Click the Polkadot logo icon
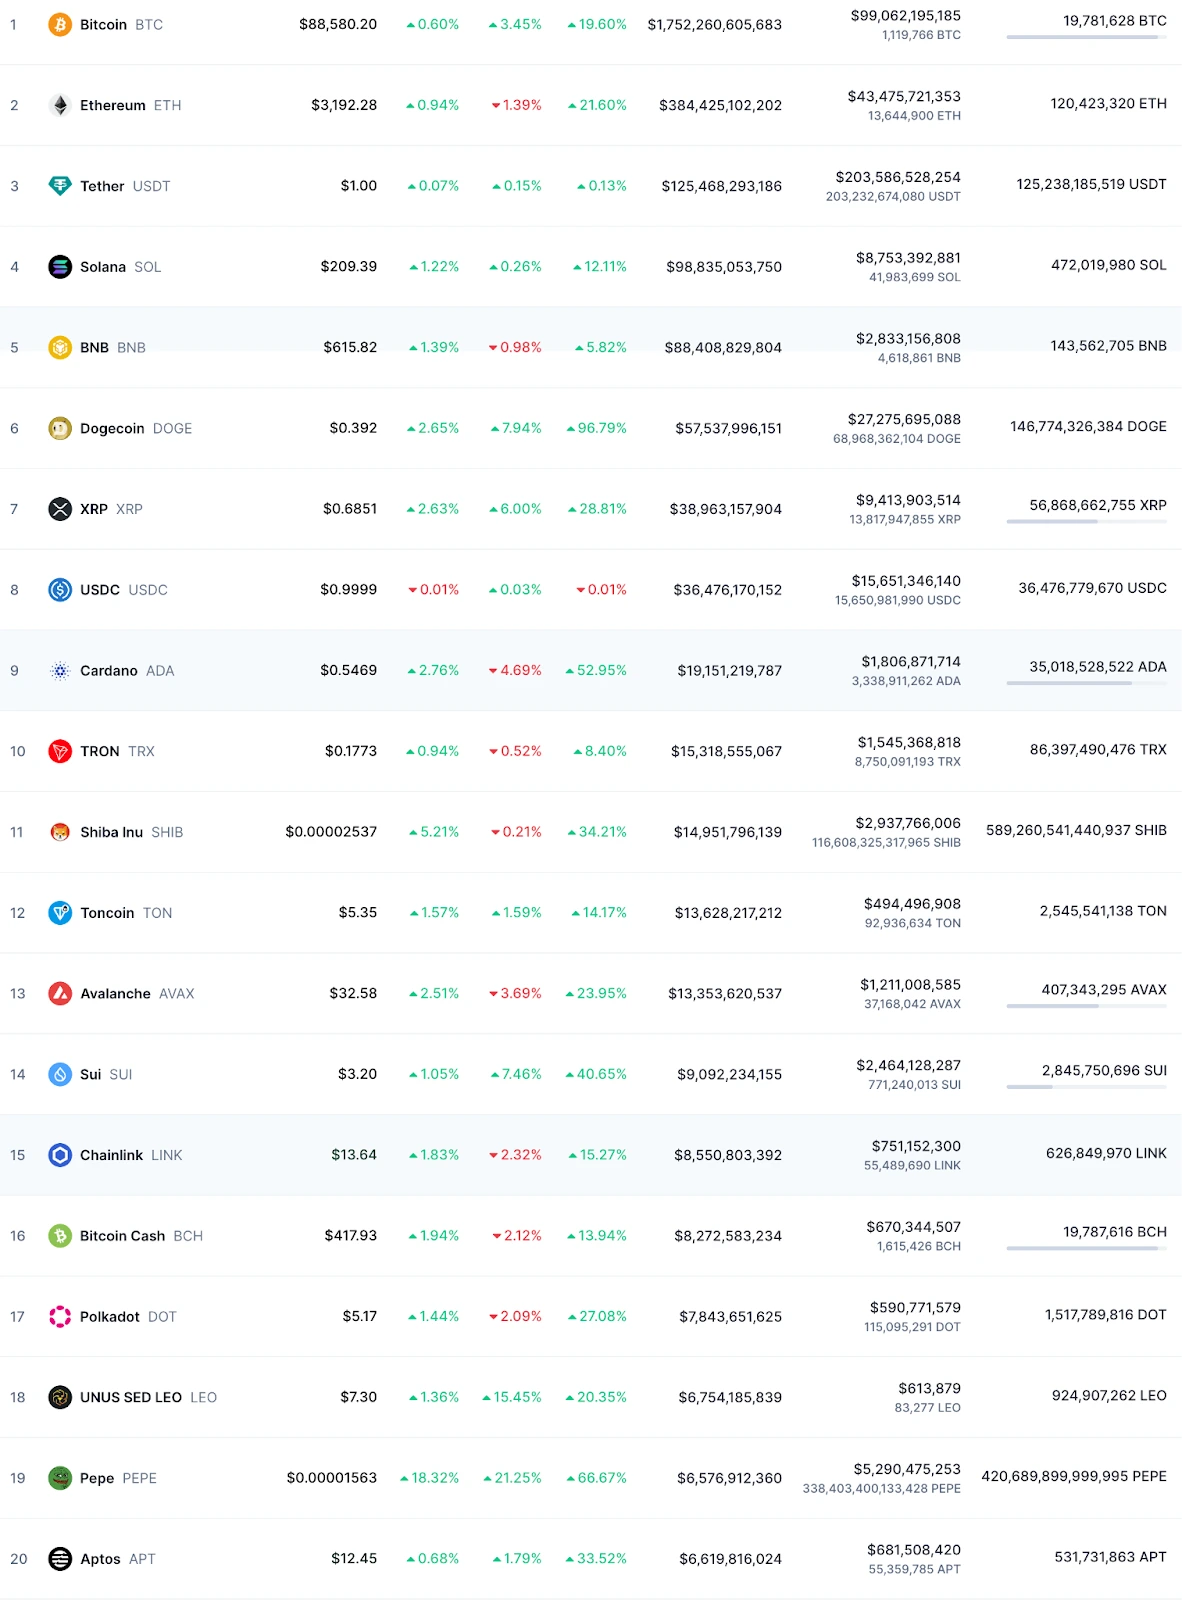Image resolution: width=1182 pixels, height=1600 pixels. [60, 1317]
